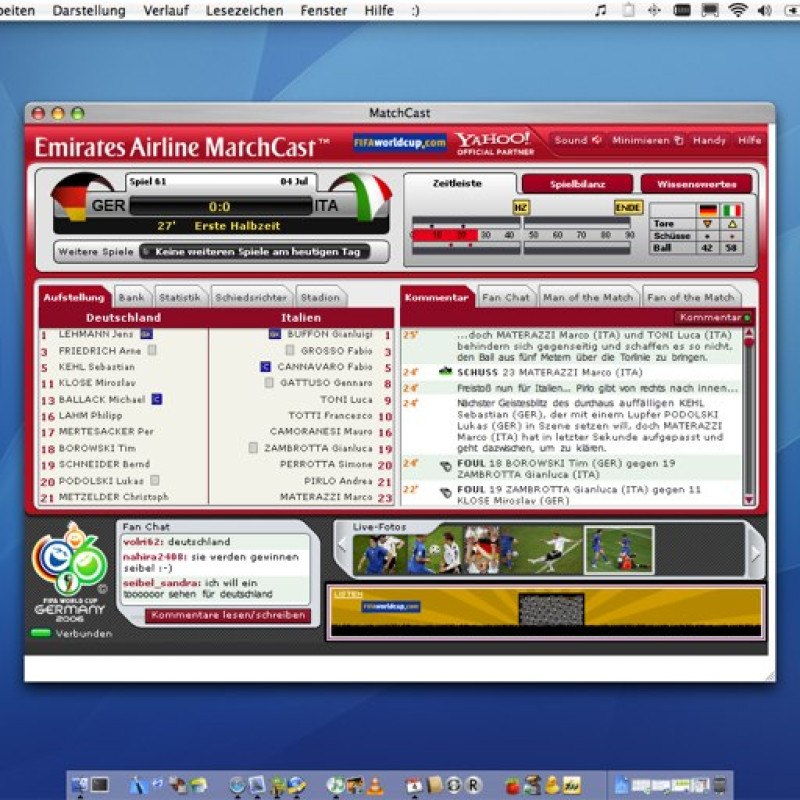Image resolution: width=800 pixels, height=800 pixels.
Task: Show next Live-Fotos with right arrow
Action: tap(755, 553)
